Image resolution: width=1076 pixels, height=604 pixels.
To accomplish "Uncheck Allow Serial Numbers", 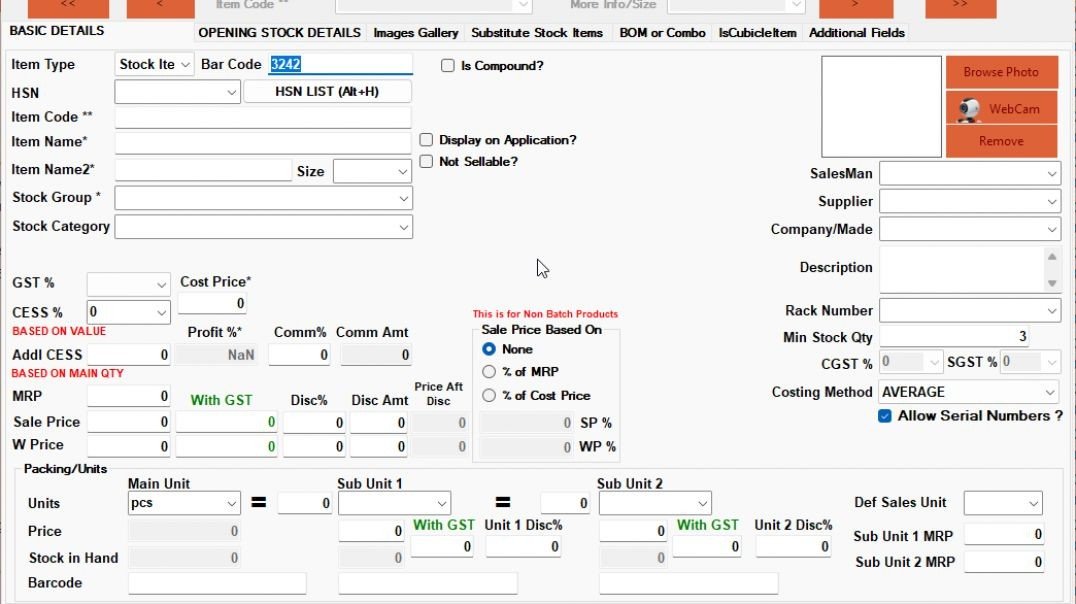I will (x=884, y=415).
